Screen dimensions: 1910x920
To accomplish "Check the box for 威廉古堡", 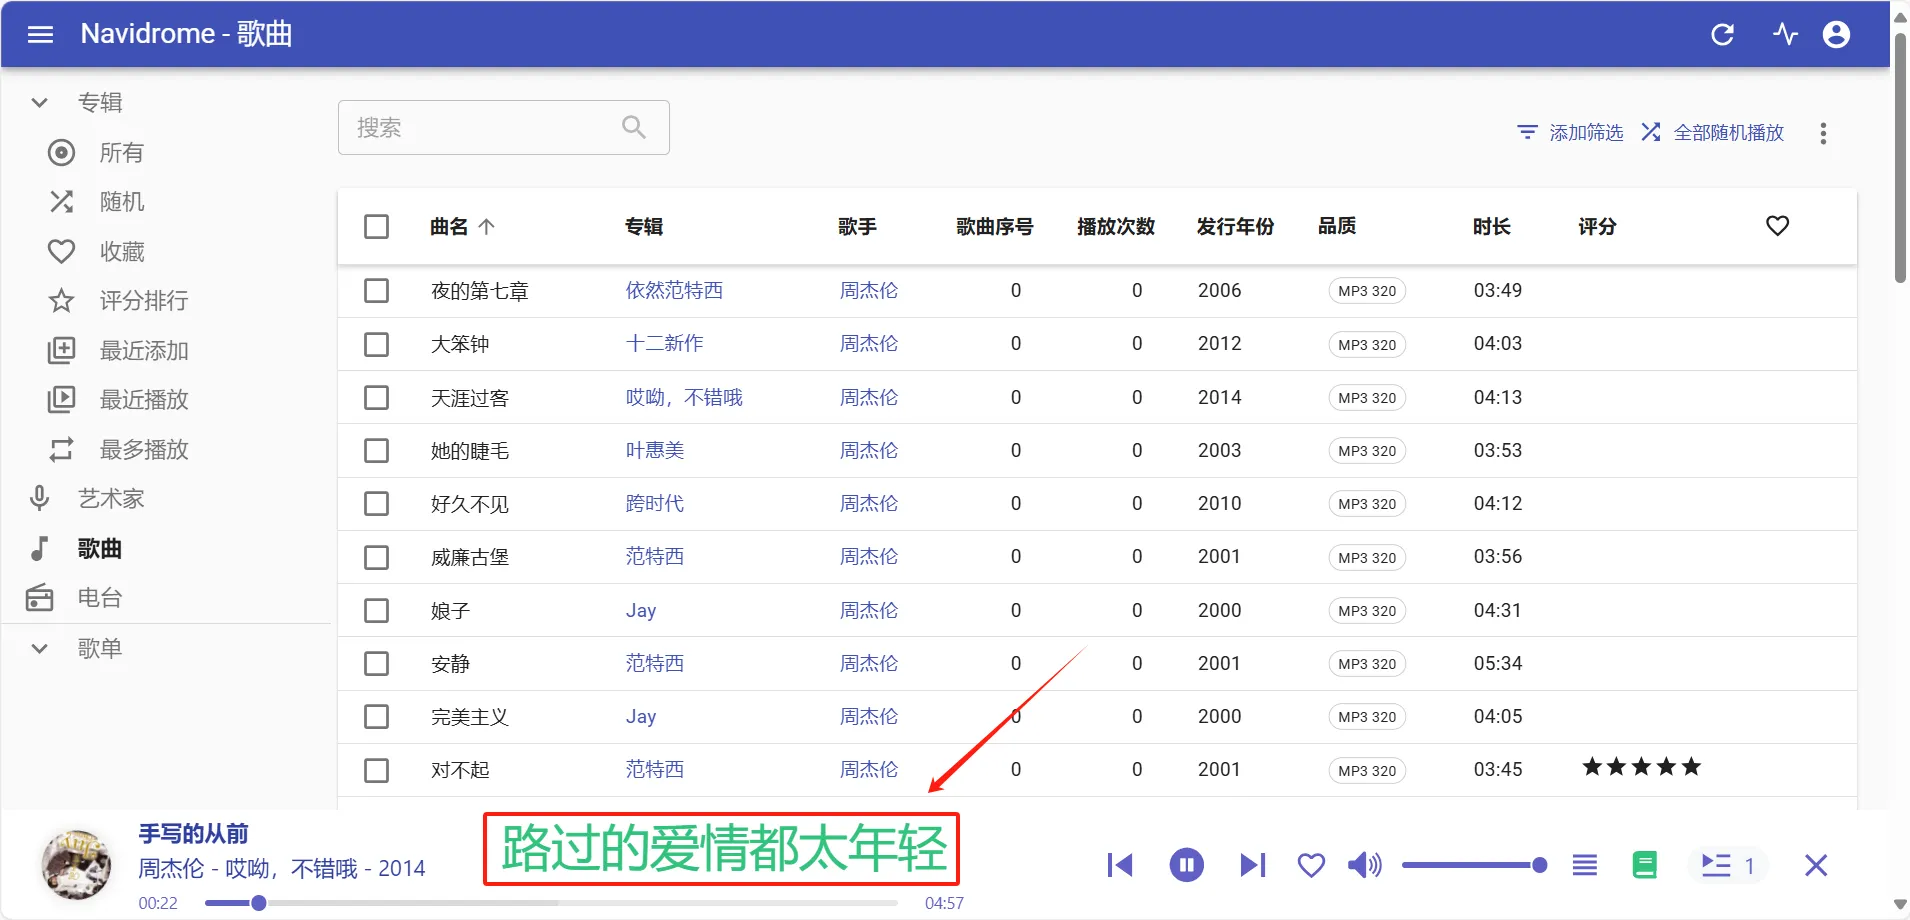I will coord(376,557).
